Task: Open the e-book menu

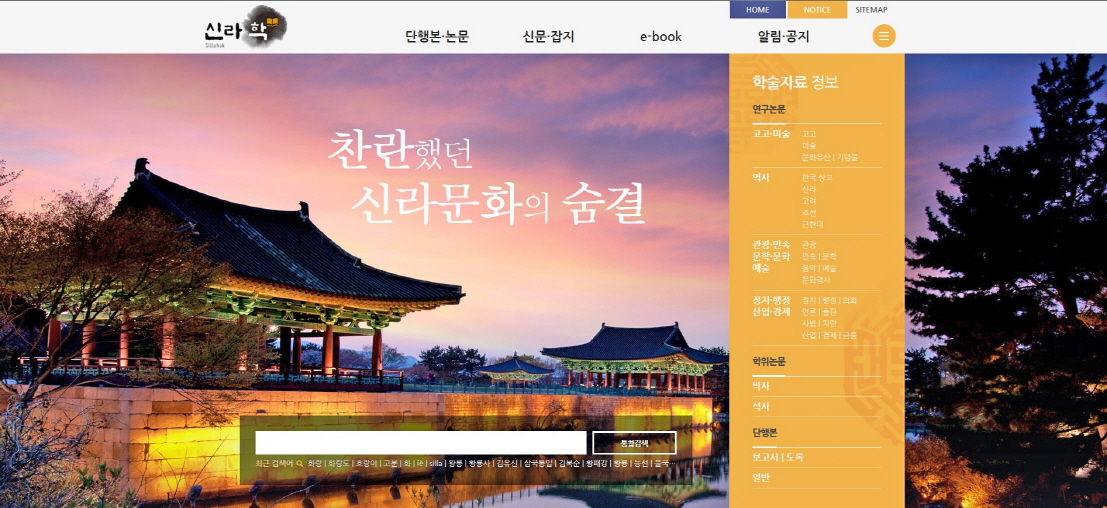Action: coord(661,37)
